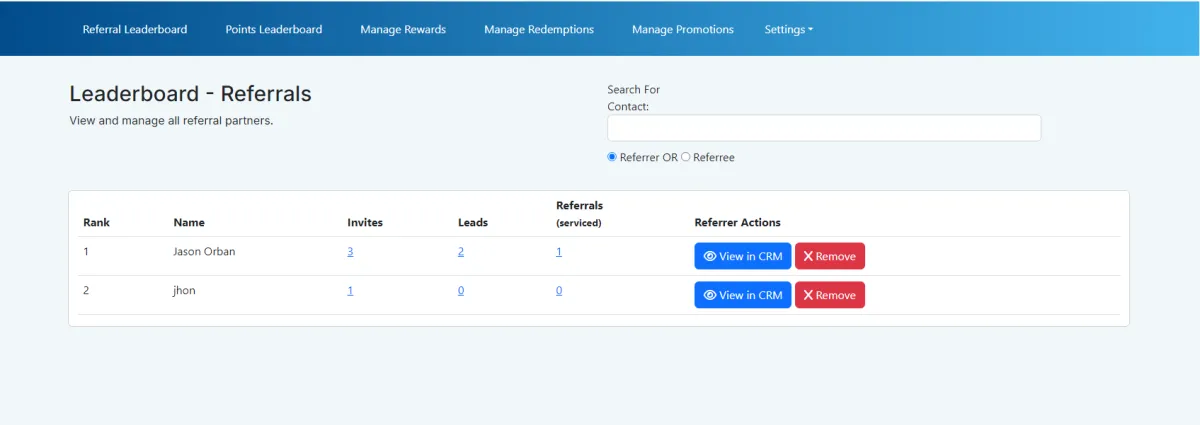Open Jason Orban's invites count link
Screen dimensions: 1200x425
click(x=350, y=252)
